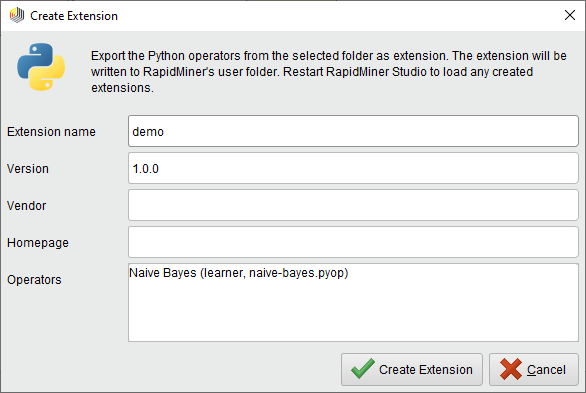Click the RapidMiner icon in title bar

pos(17,15)
